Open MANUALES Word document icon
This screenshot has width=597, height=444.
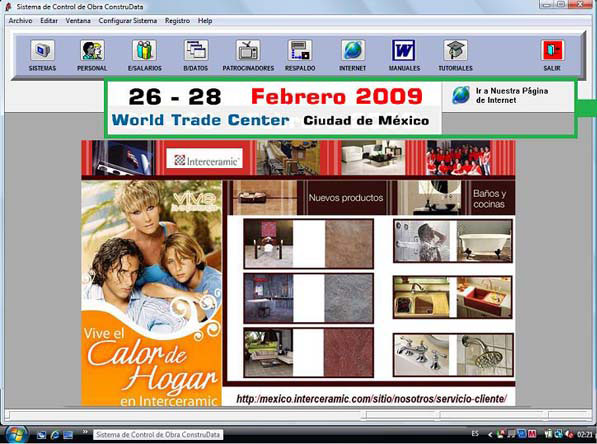[404, 51]
